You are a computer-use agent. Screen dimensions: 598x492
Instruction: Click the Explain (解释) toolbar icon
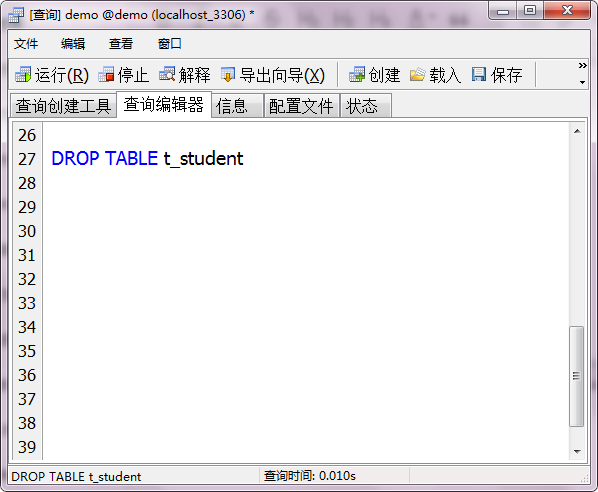167,74
